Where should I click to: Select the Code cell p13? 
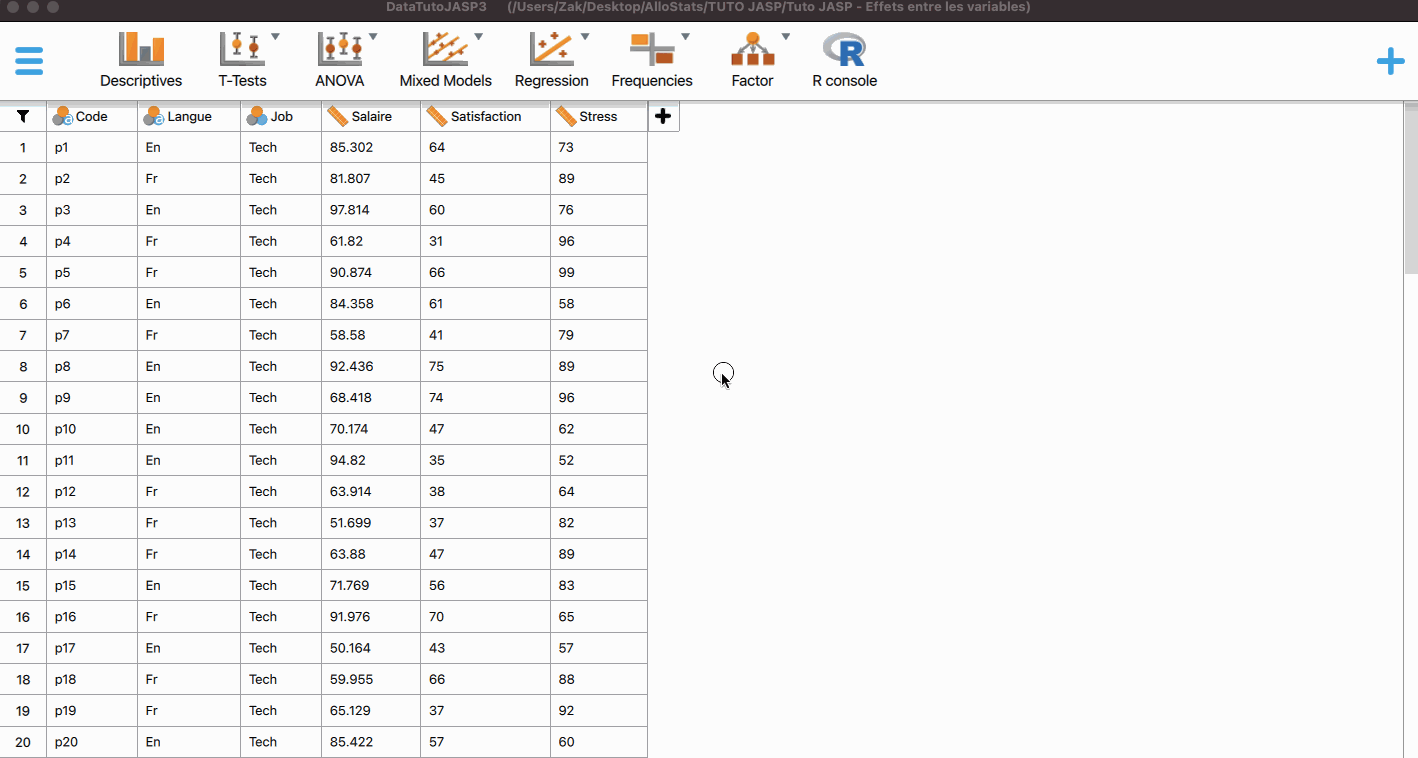point(92,523)
